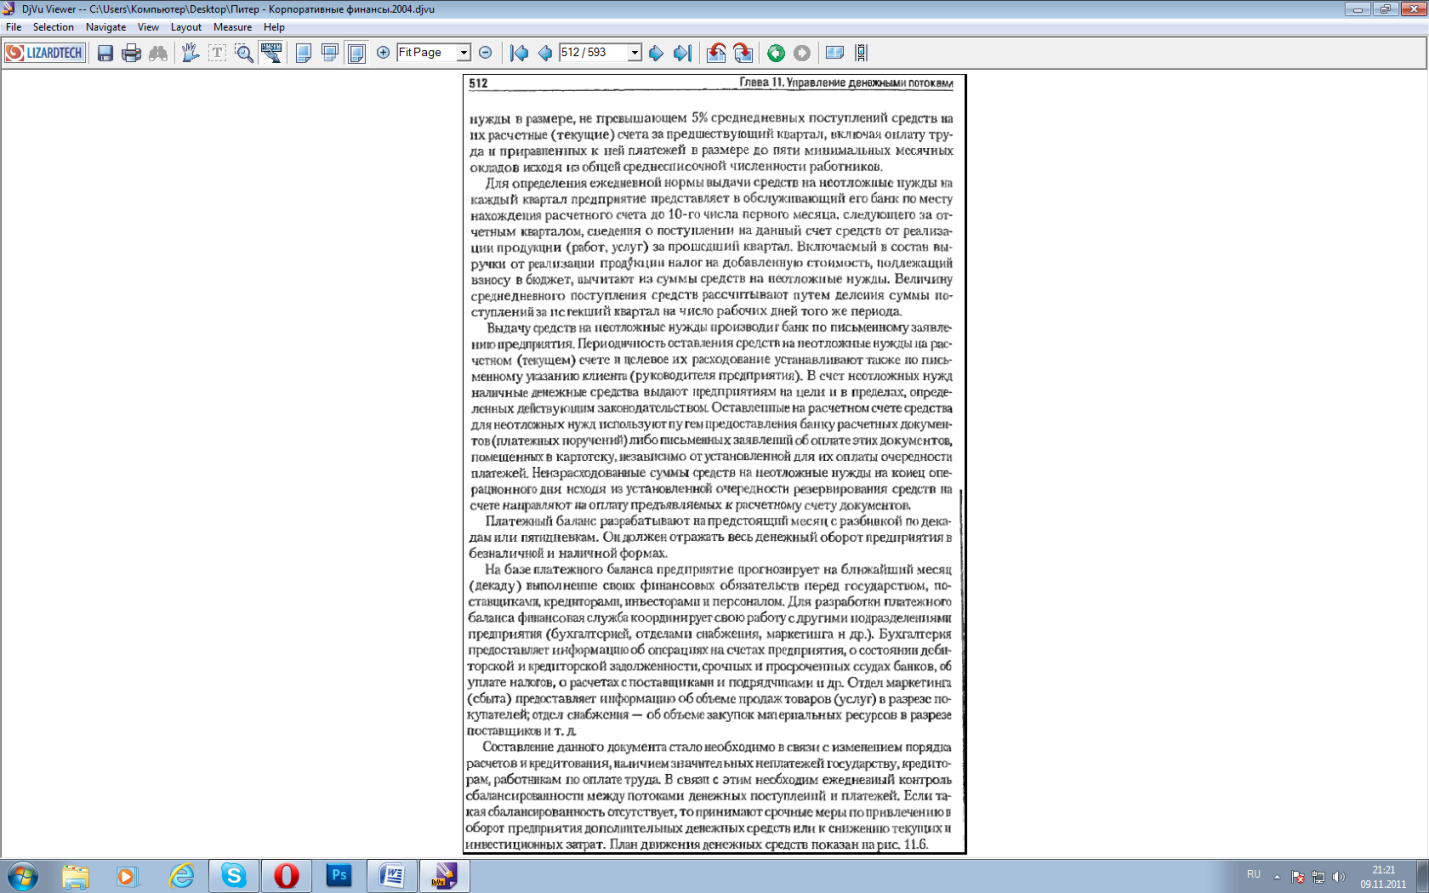Toggle the thumbnails panel icon

pyautogui.click(x=835, y=53)
